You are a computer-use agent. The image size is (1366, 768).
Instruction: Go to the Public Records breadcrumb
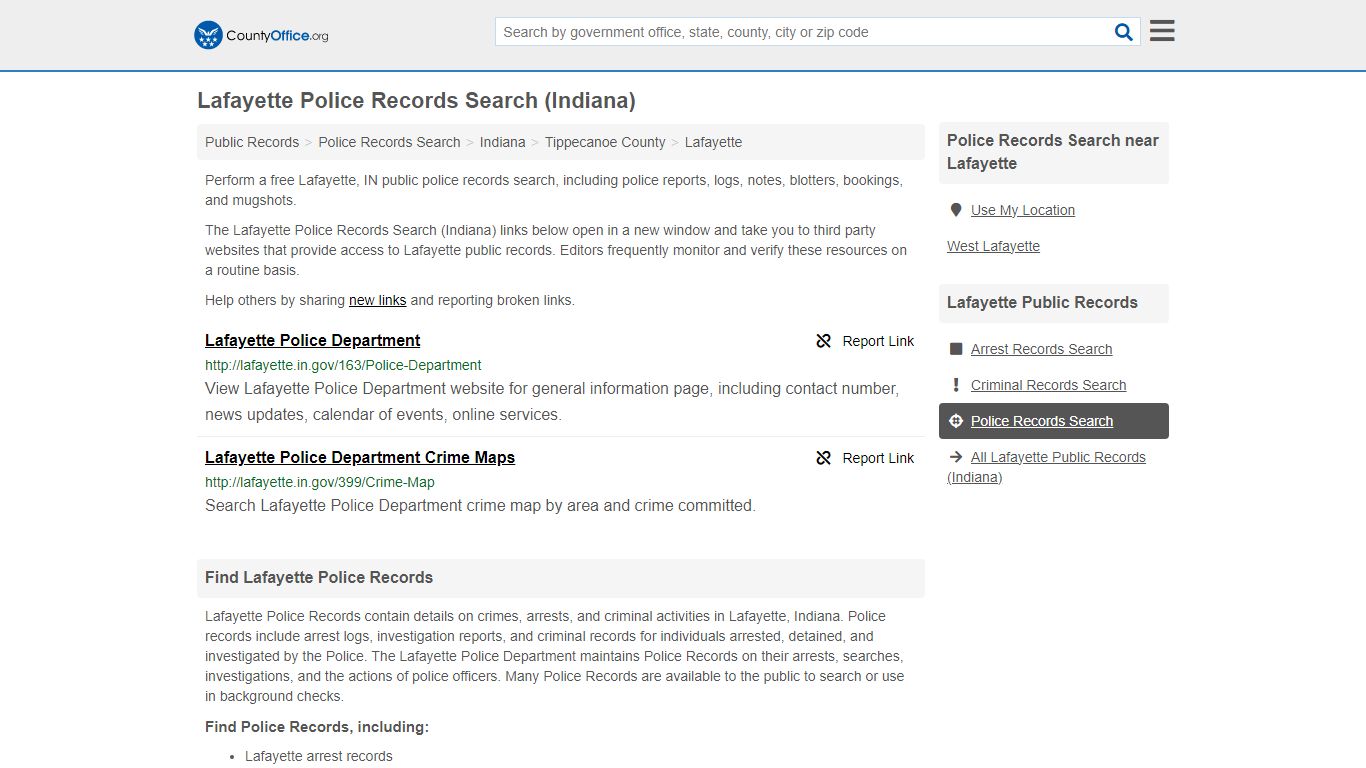pos(252,142)
